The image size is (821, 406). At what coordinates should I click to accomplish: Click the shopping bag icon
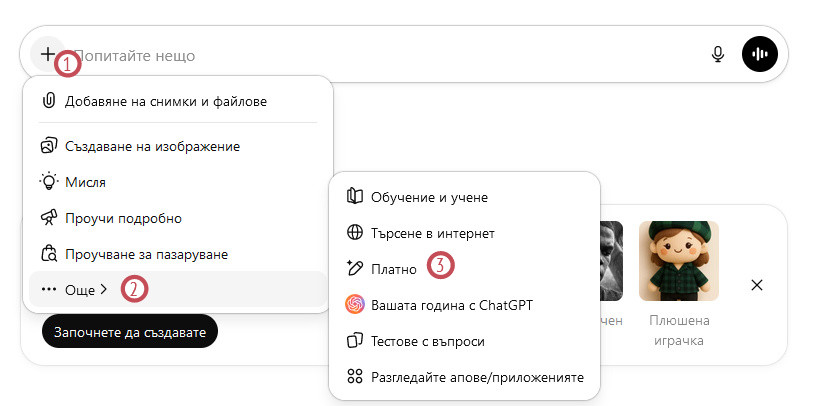(48, 254)
